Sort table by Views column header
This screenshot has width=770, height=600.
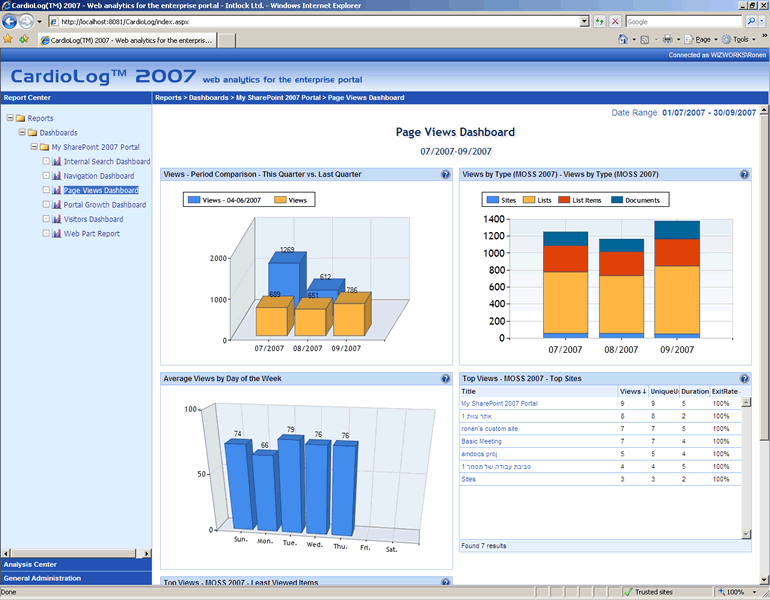coord(632,391)
